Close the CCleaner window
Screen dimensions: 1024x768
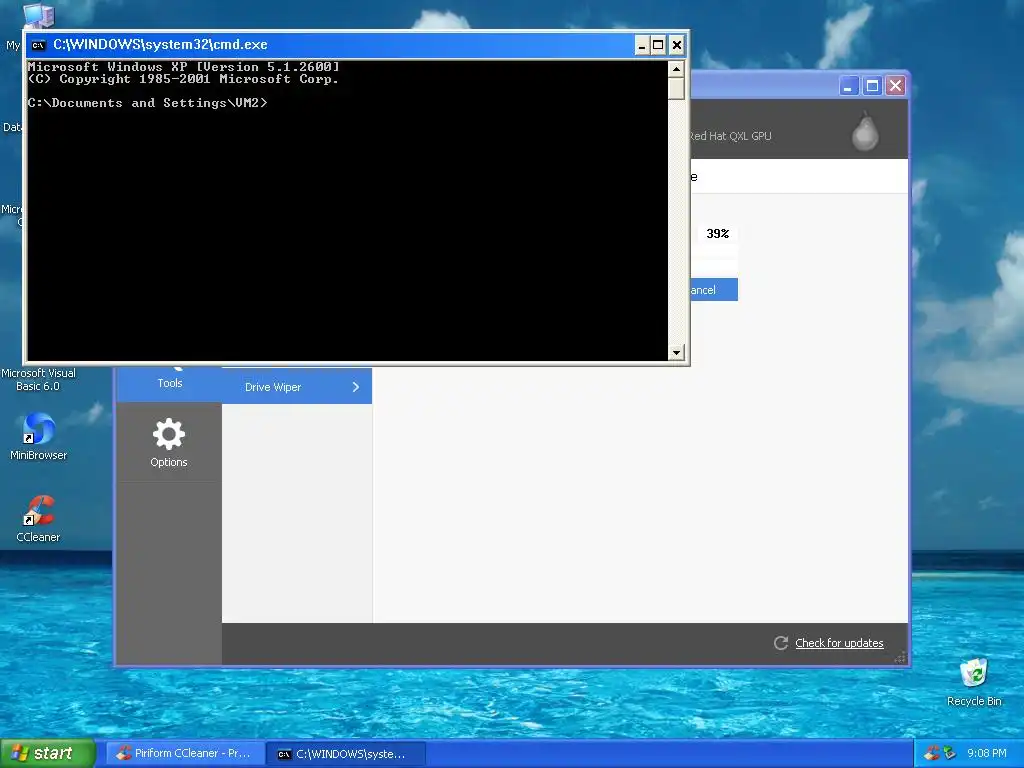tap(895, 86)
